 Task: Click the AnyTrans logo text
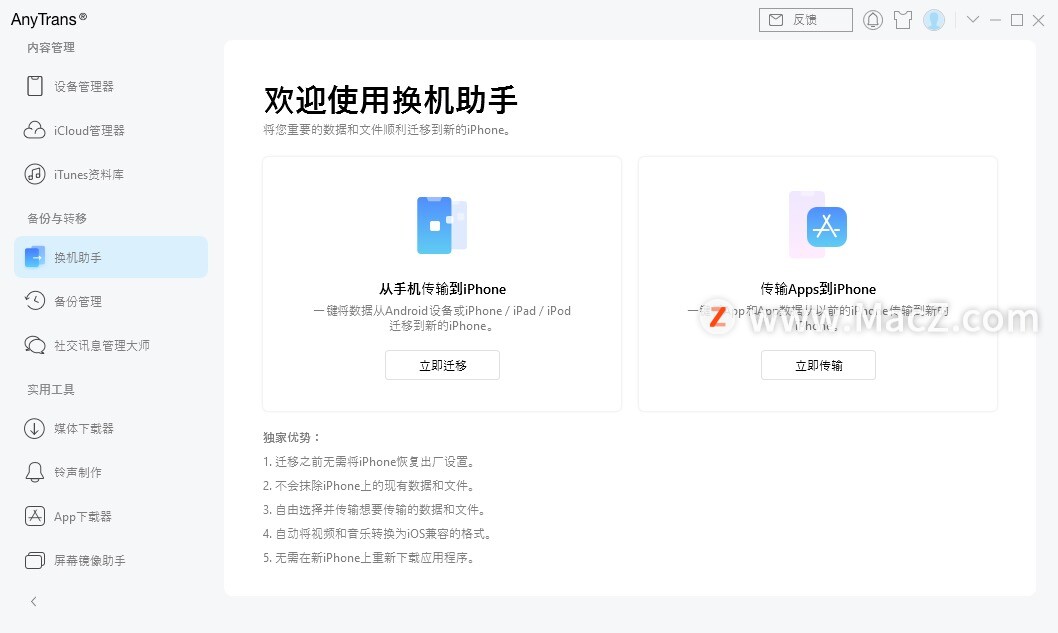[x=49, y=19]
